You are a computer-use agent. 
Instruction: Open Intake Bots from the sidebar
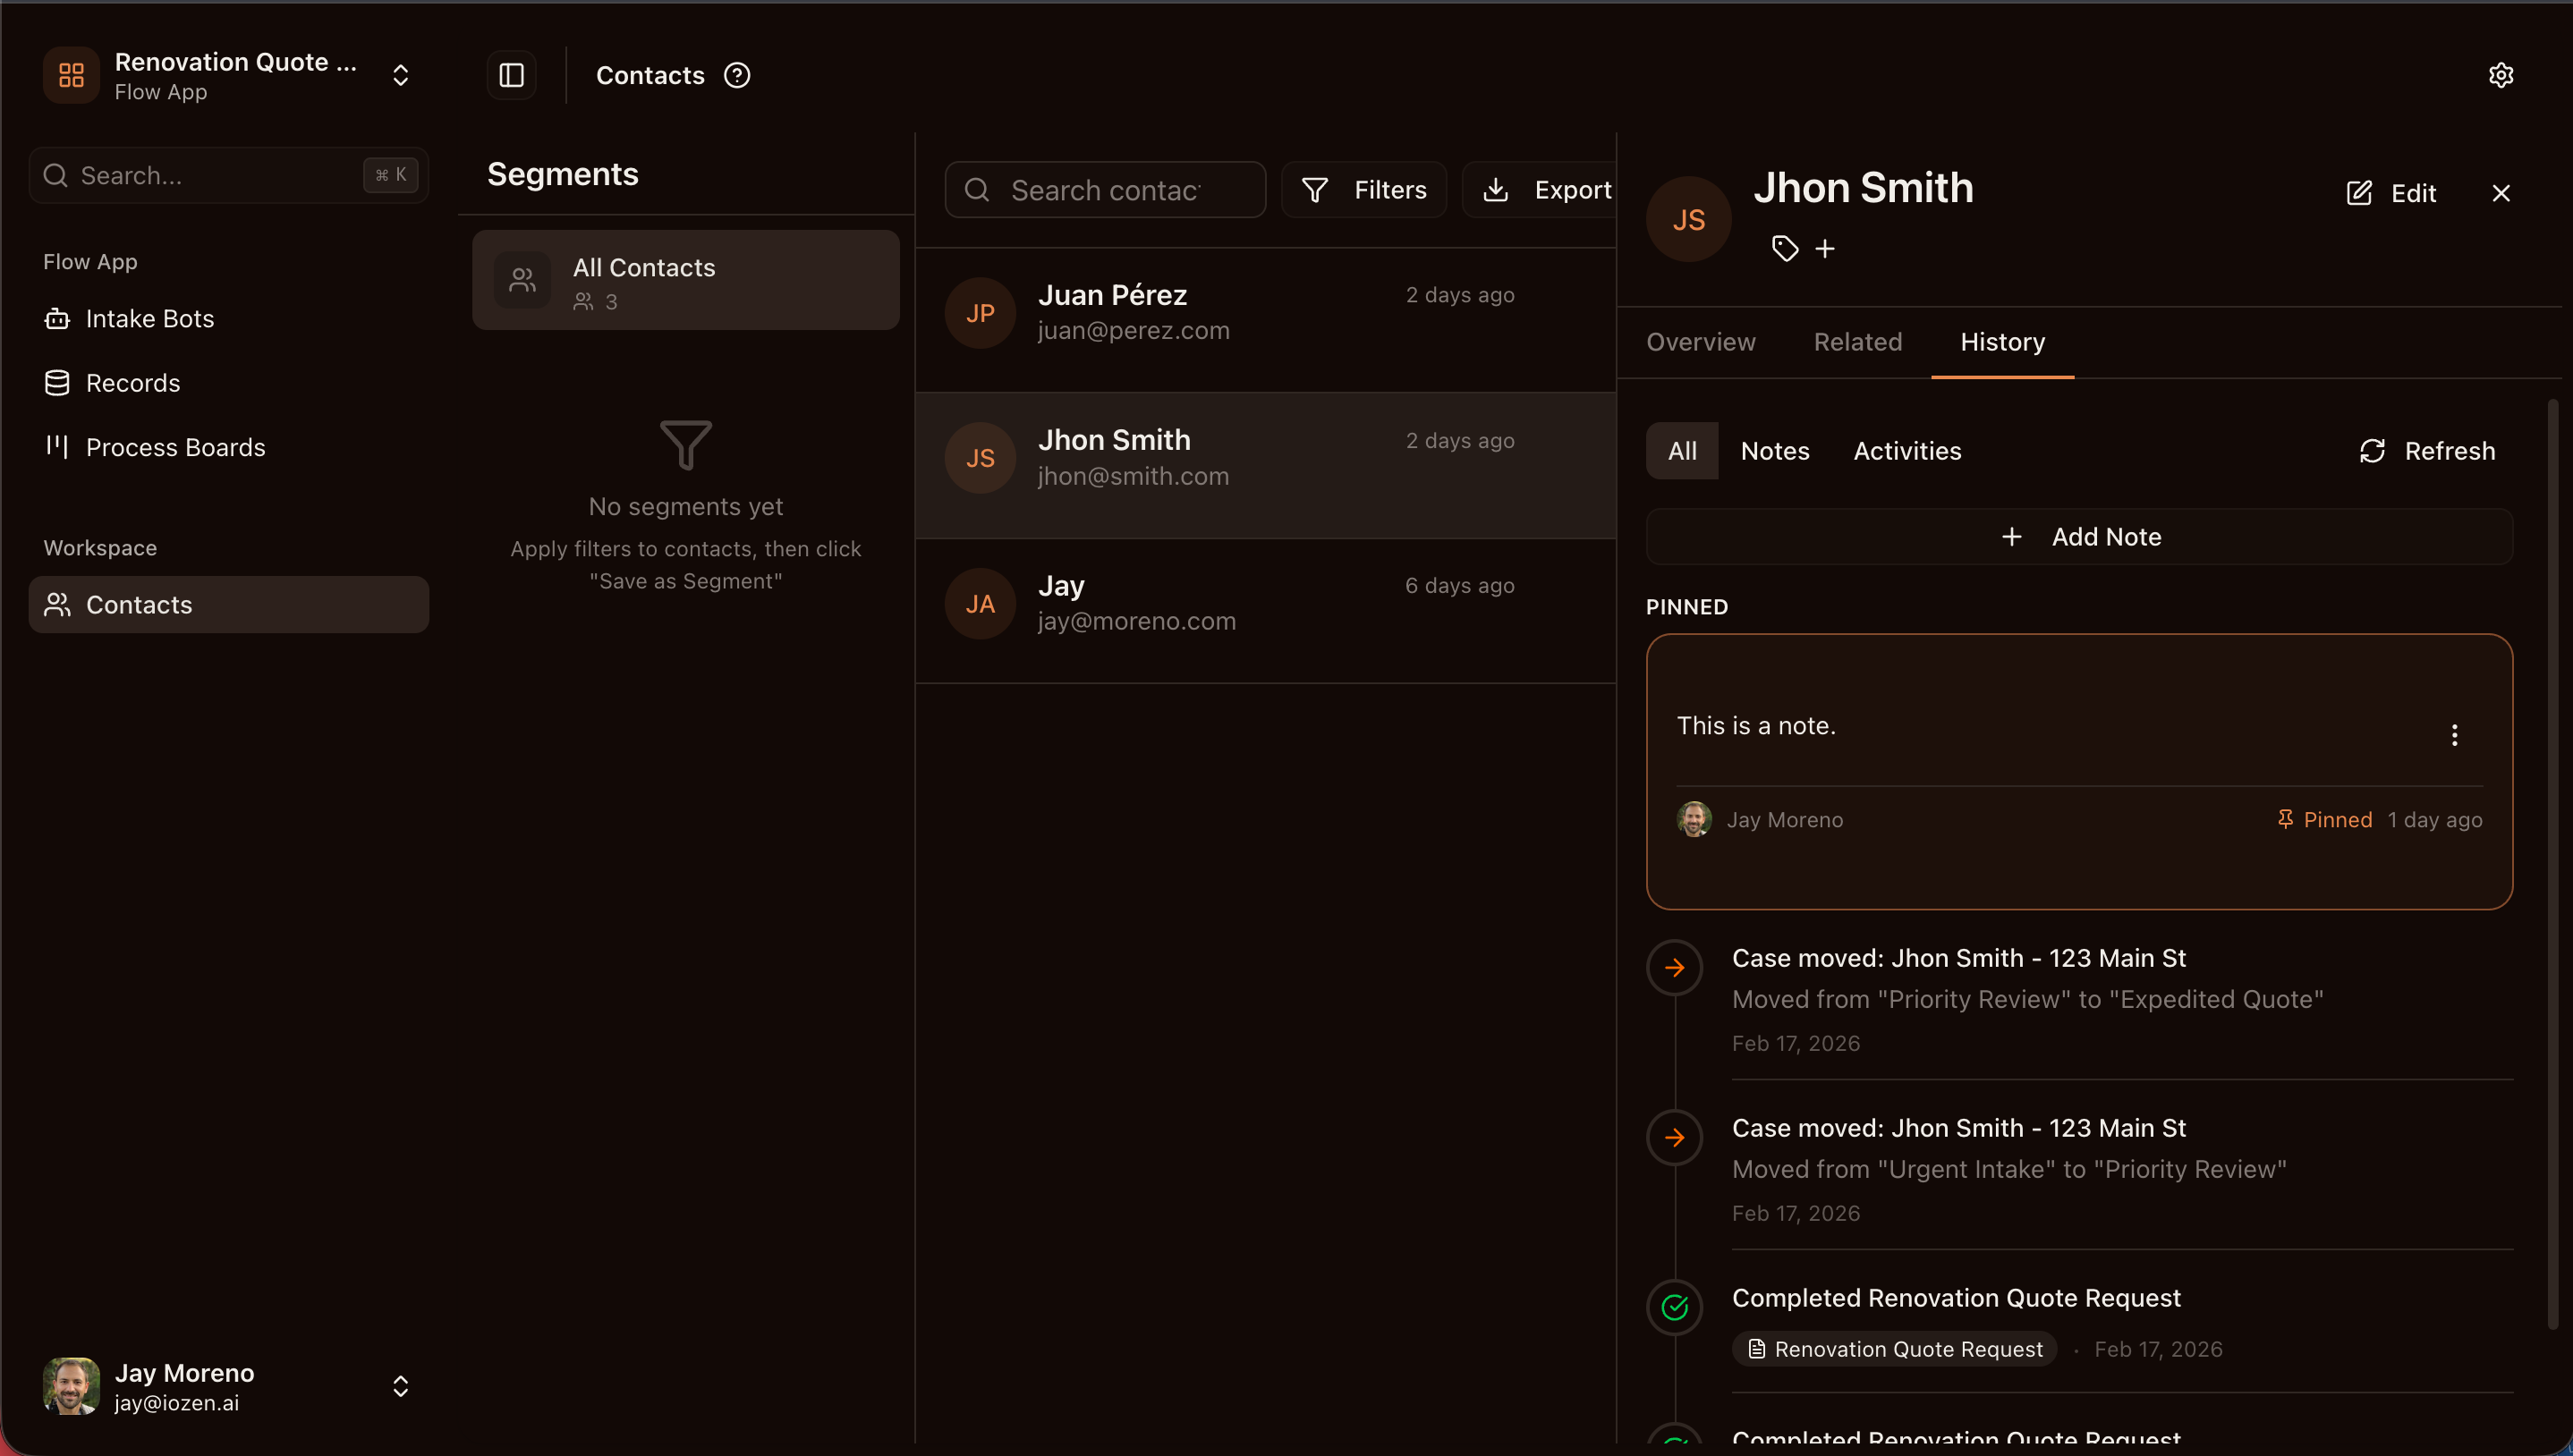pyautogui.click(x=150, y=318)
